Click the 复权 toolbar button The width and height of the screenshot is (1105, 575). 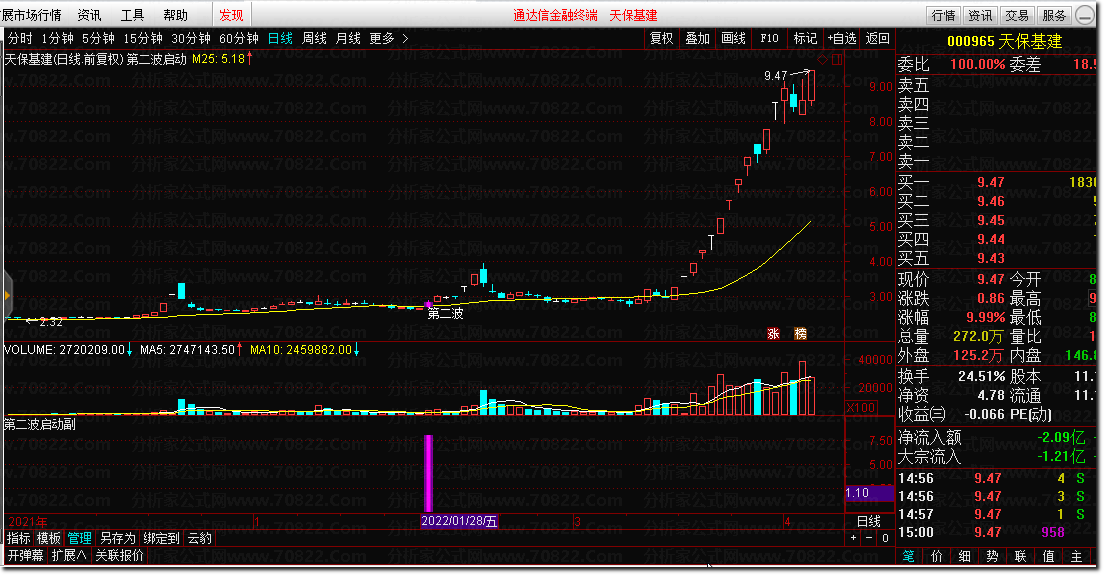[662, 38]
